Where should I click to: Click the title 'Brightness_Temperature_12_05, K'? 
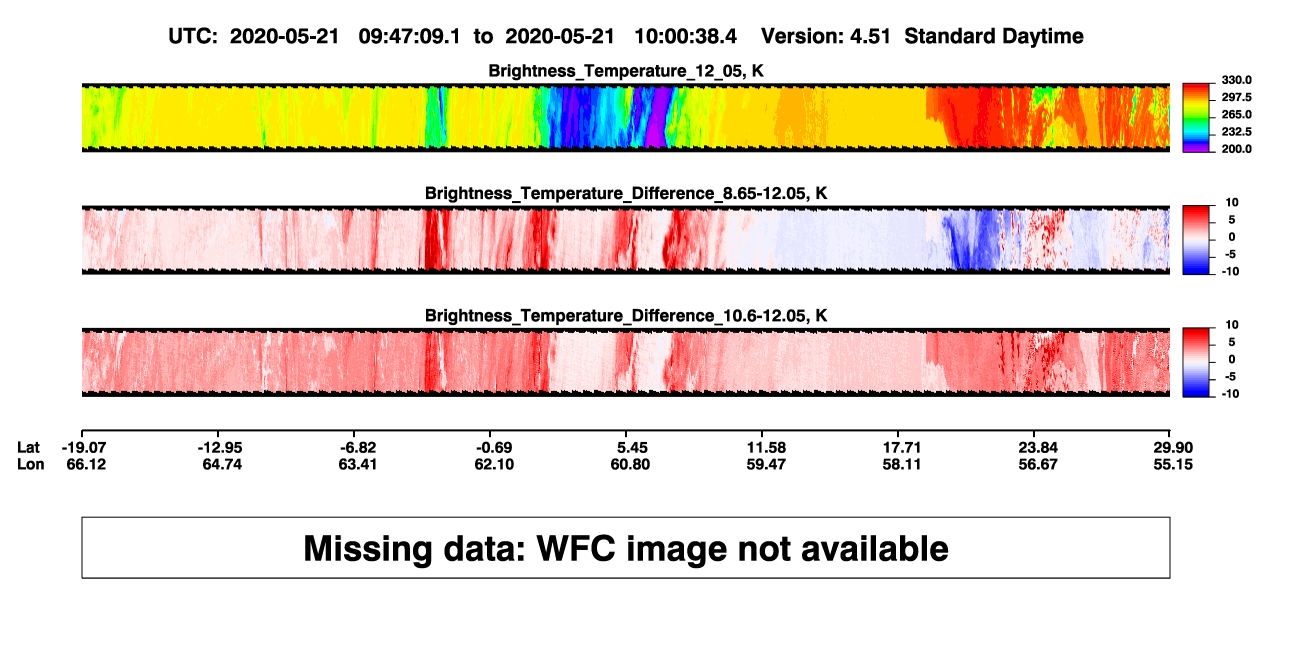(626, 71)
